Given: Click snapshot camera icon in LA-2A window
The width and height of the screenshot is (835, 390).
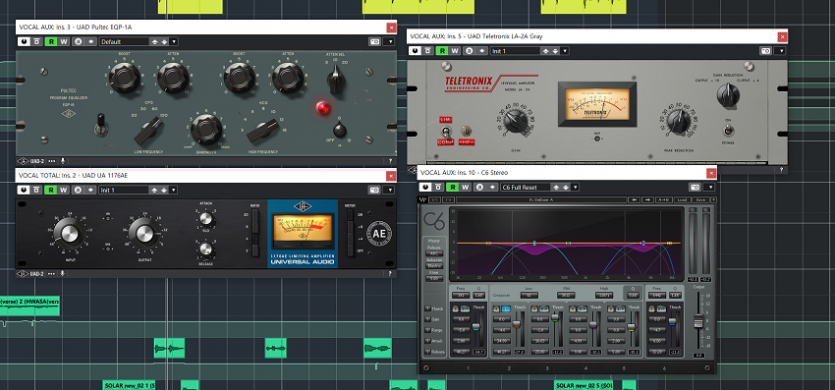Looking at the screenshot, I should 766,51.
